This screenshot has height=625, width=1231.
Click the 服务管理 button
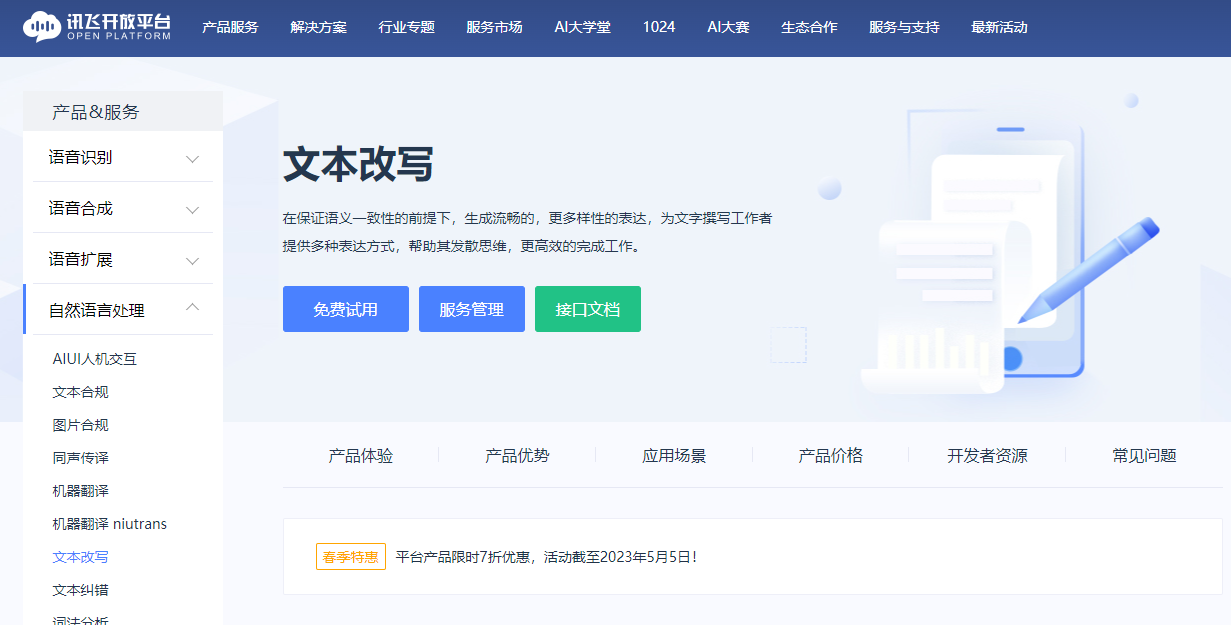point(472,309)
